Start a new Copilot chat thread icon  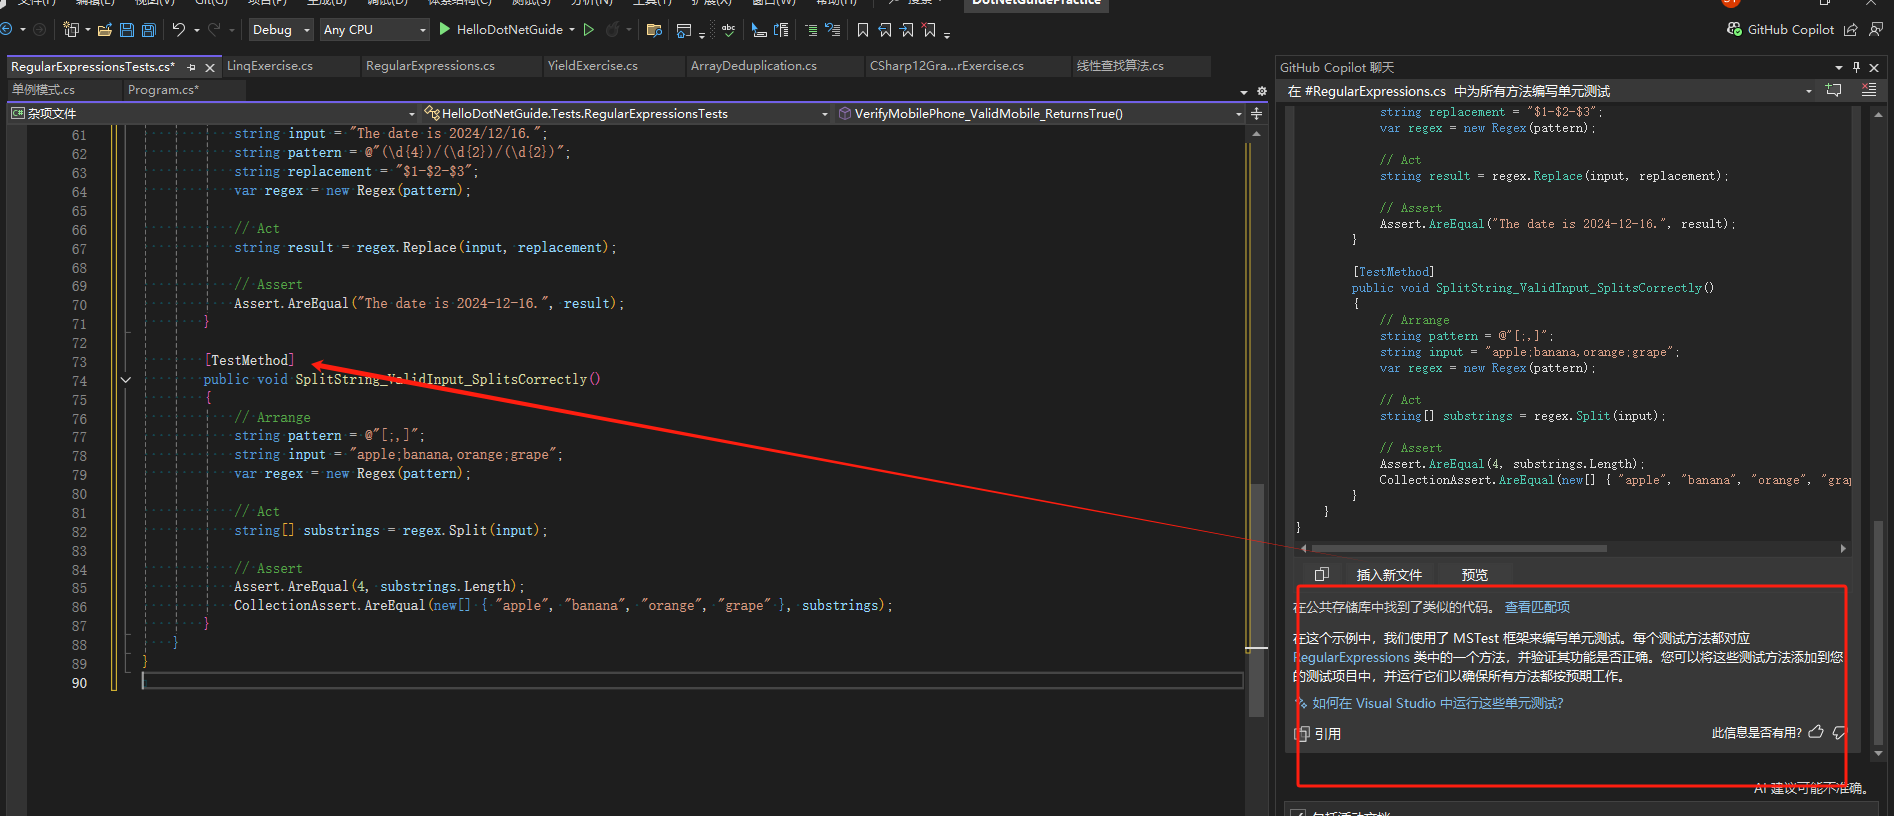[x=1833, y=90]
